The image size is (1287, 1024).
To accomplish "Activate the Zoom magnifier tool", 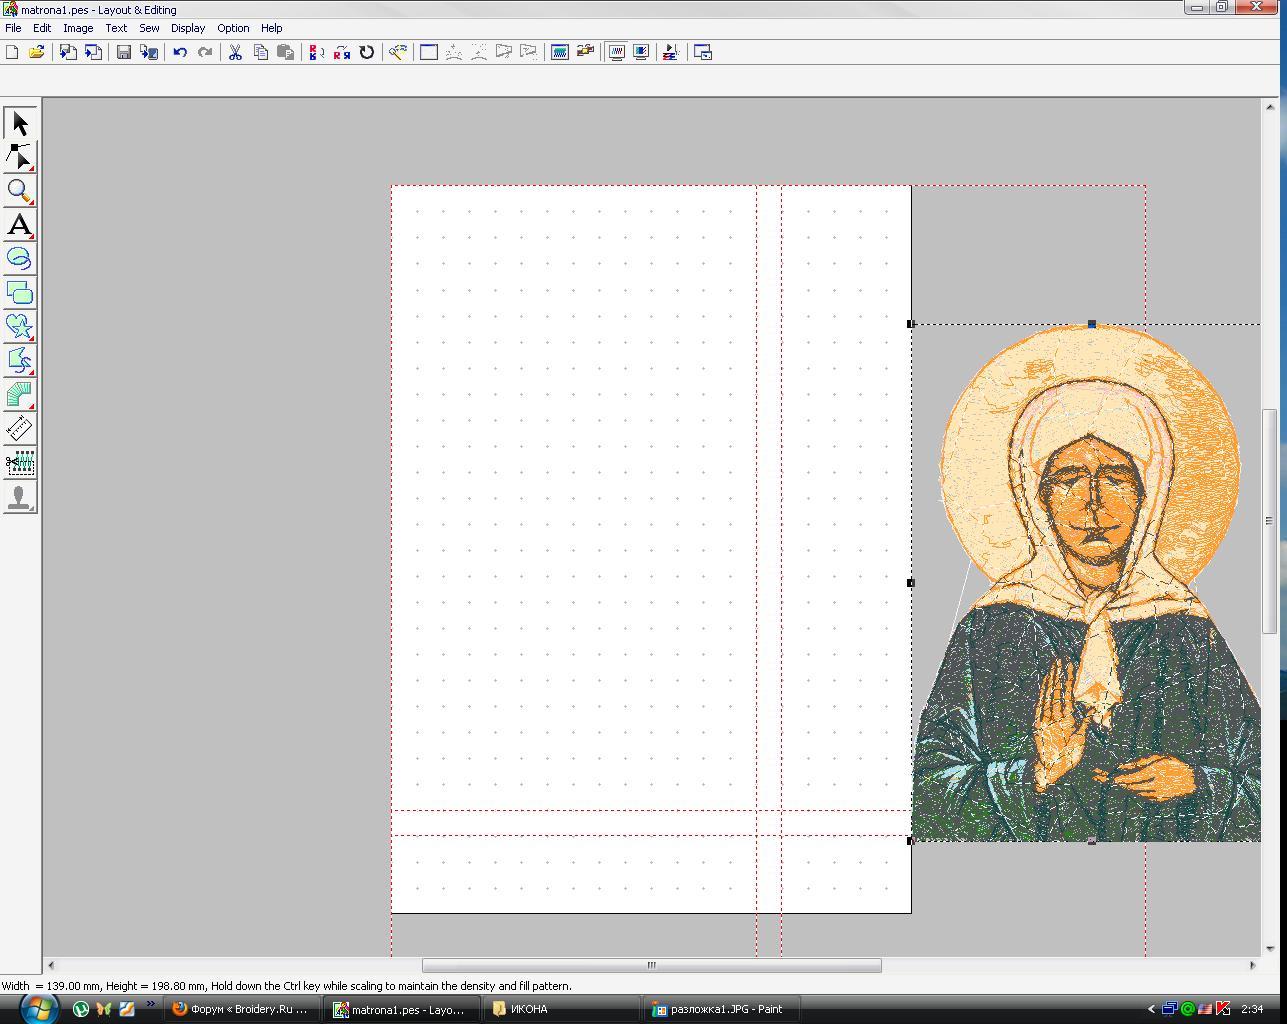I will pyautogui.click(x=20, y=191).
